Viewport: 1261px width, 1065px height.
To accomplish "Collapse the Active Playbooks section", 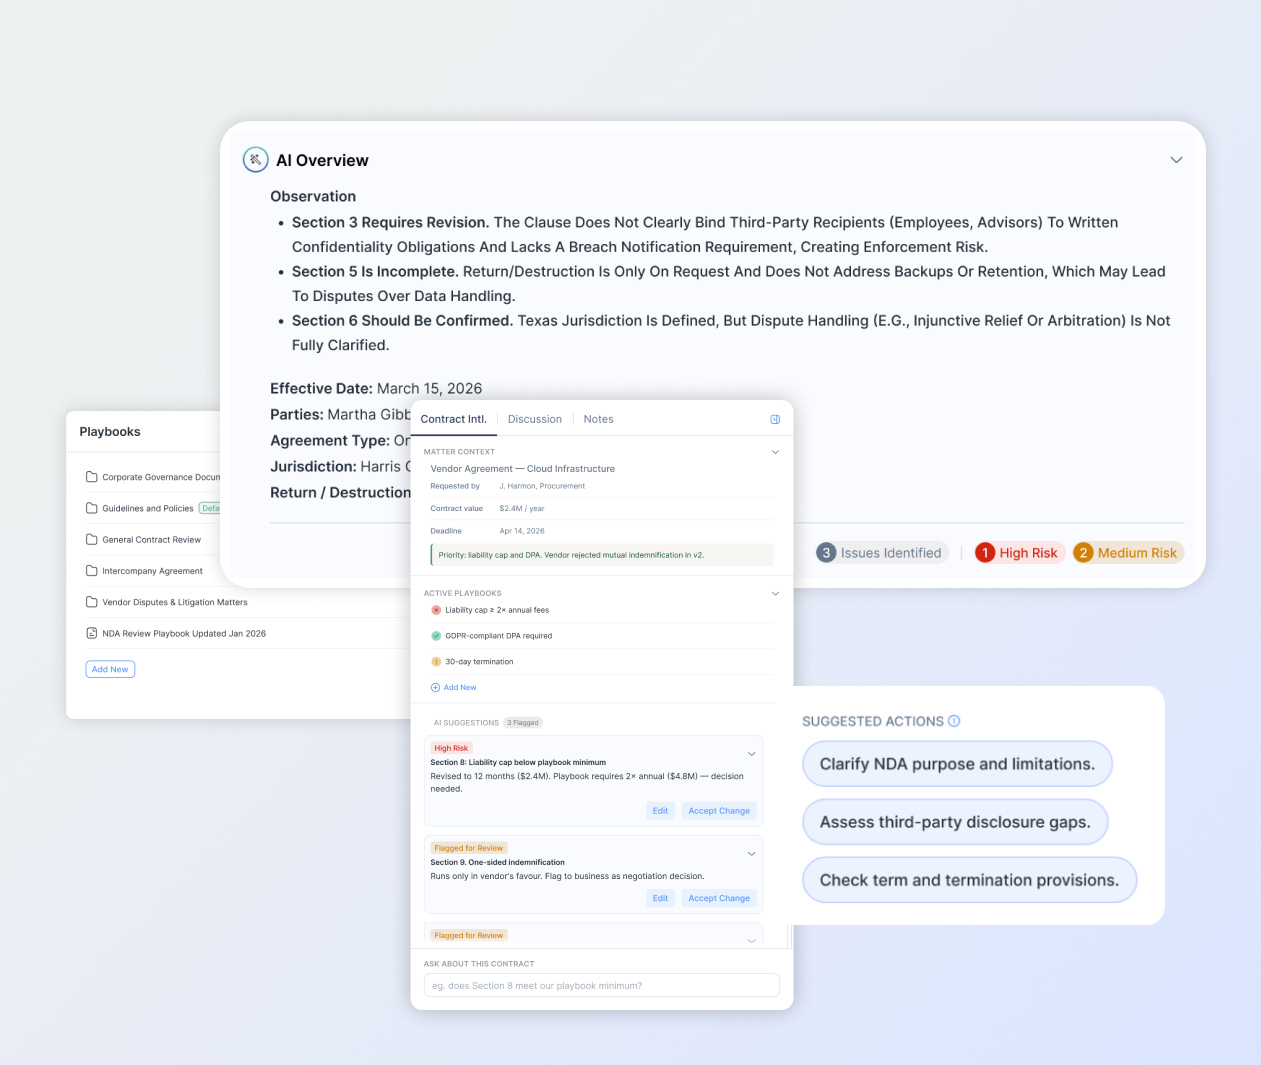I will point(775,593).
